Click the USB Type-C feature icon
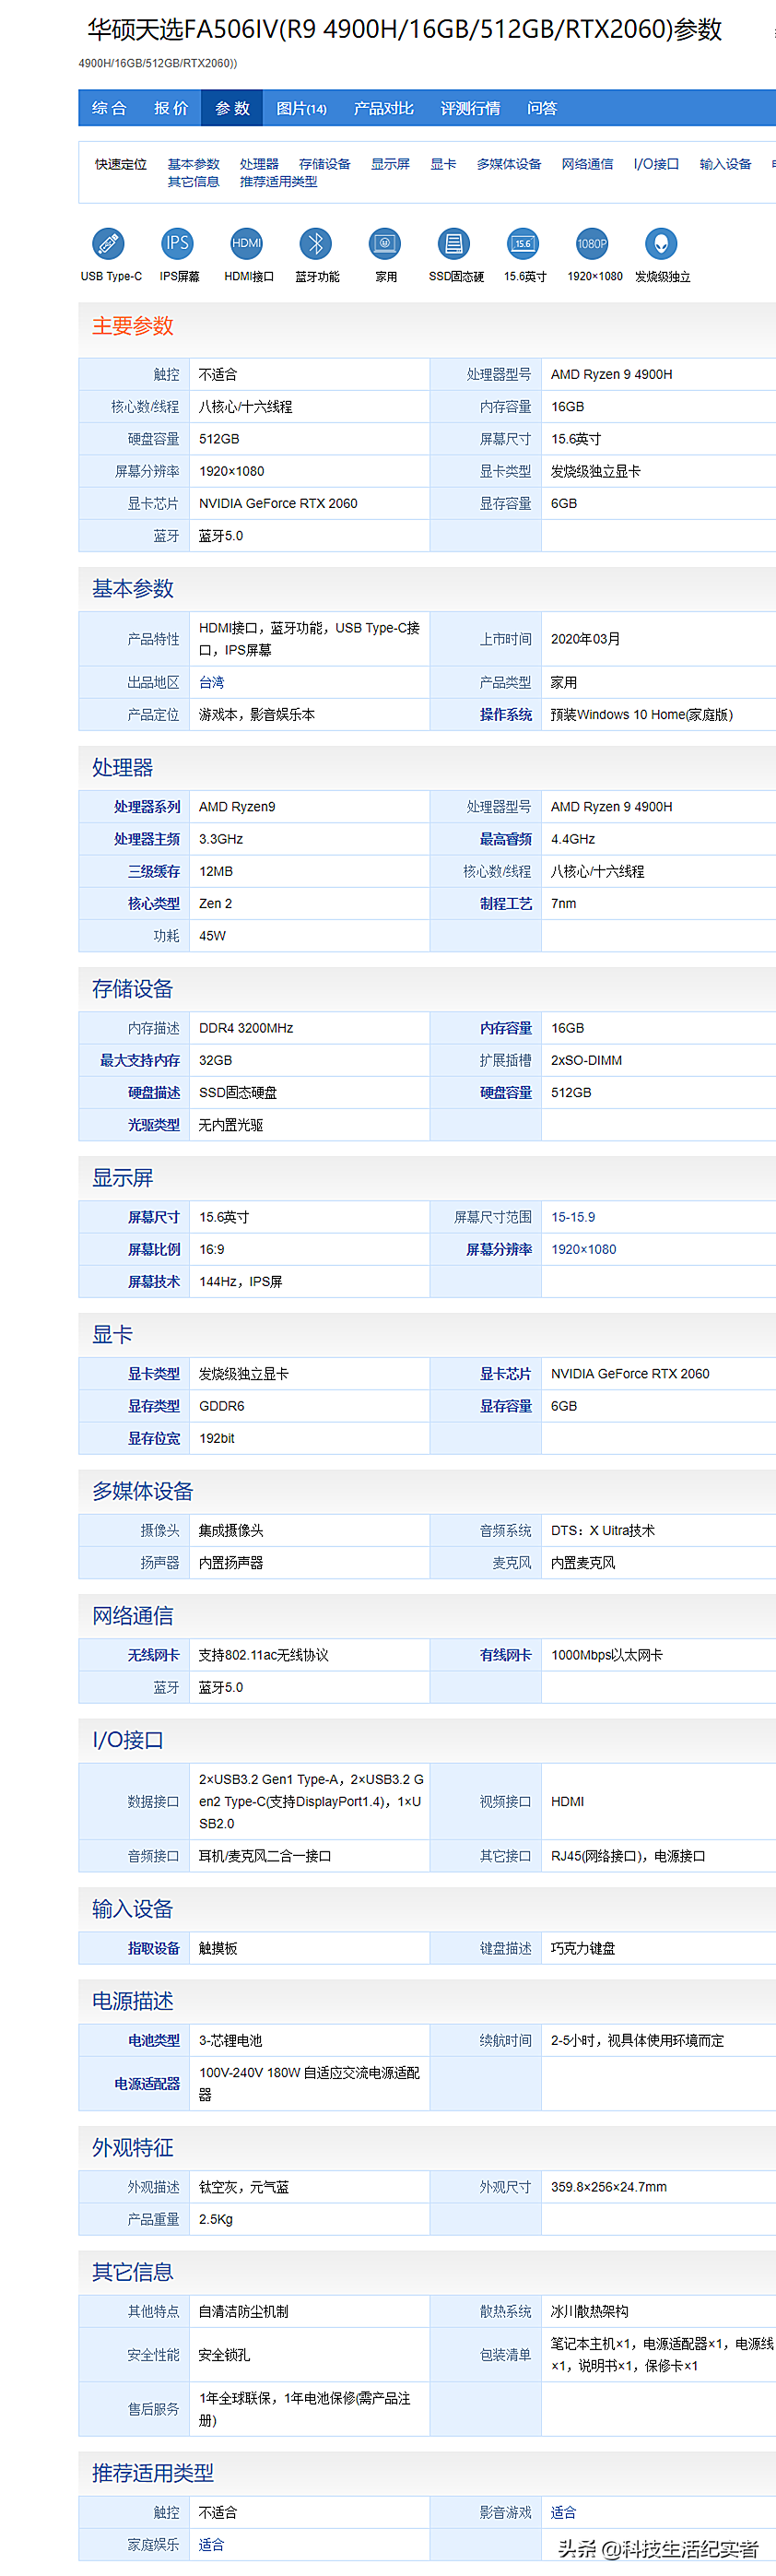Viewport: 776px width, 2576px height. click(x=108, y=243)
